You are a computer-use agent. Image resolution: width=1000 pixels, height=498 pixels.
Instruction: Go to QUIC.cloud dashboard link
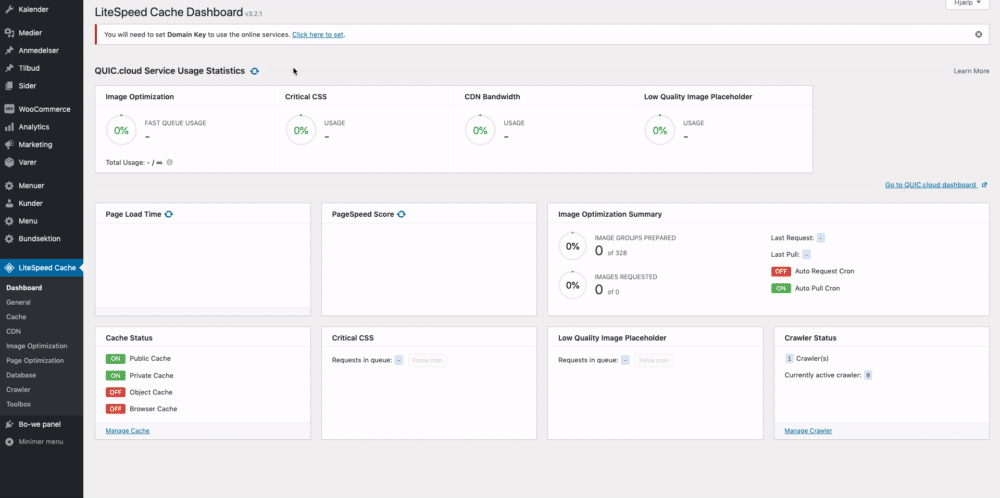coord(930,185)
